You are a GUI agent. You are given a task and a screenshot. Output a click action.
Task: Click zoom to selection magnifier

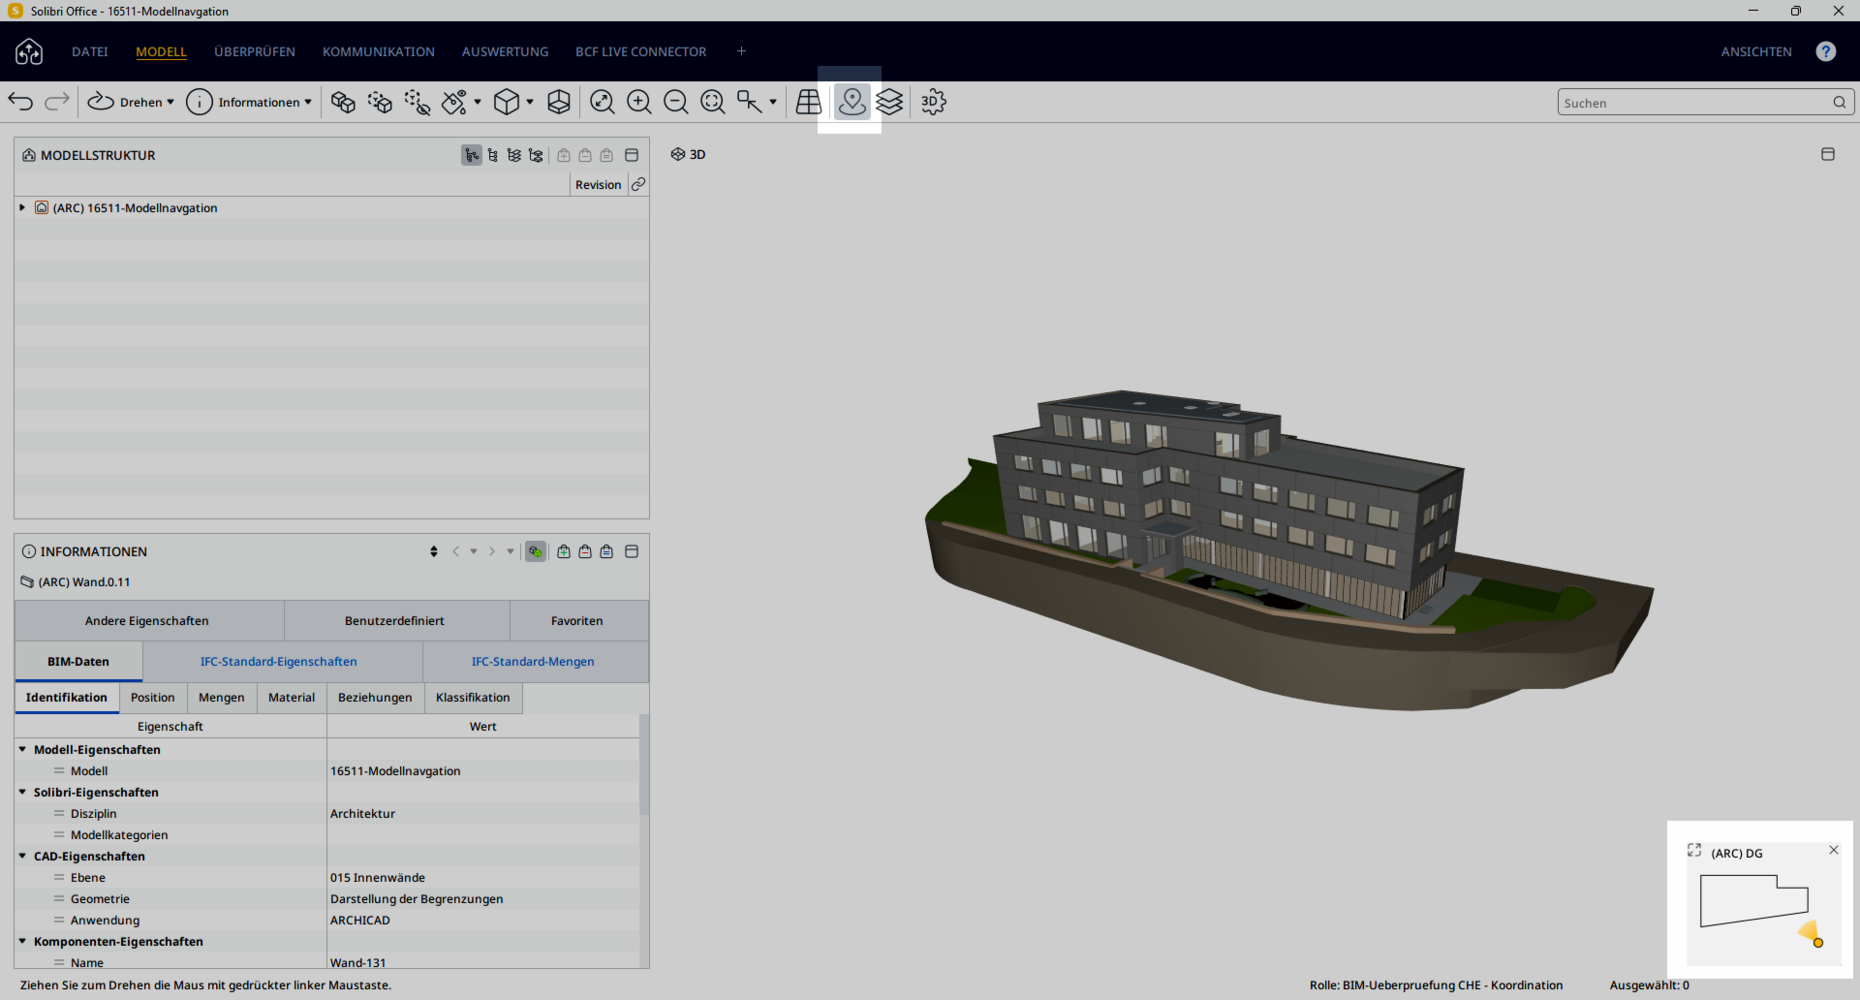coord(713,102)
